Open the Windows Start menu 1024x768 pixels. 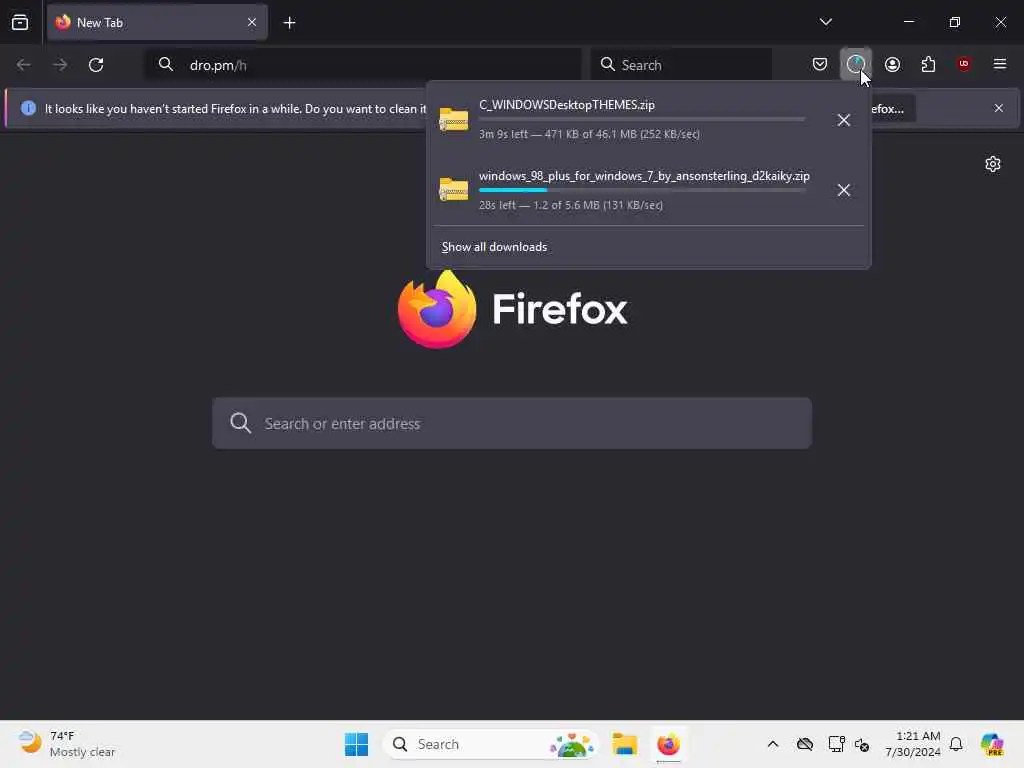pyautogui.click(x=356, y=744)
